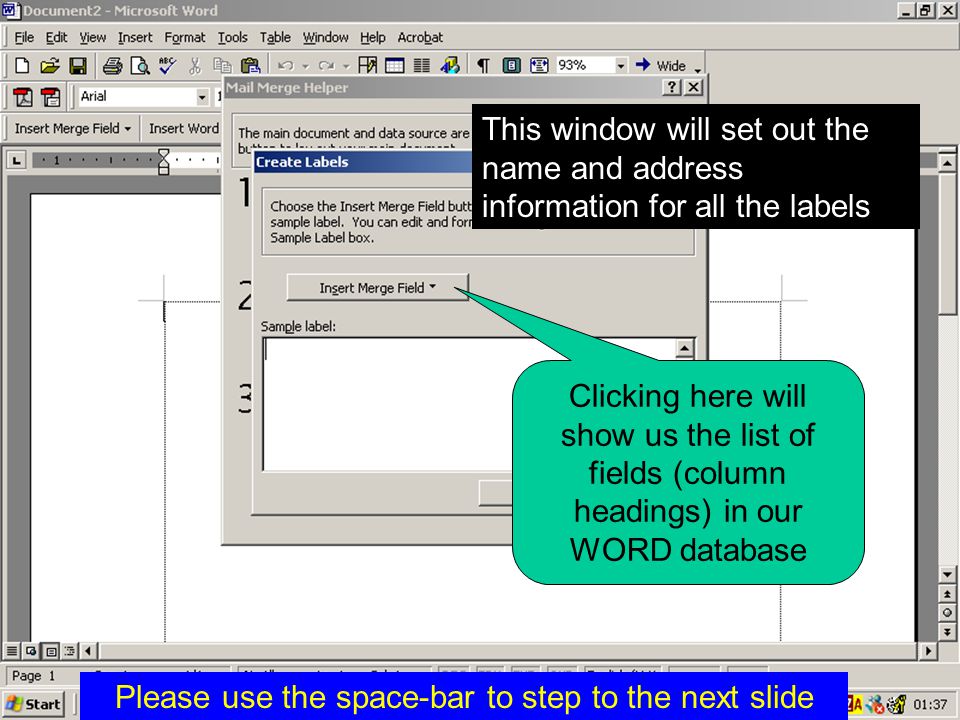Open the Acrobat menu
The image size is (960, 720).
[420, 38]
